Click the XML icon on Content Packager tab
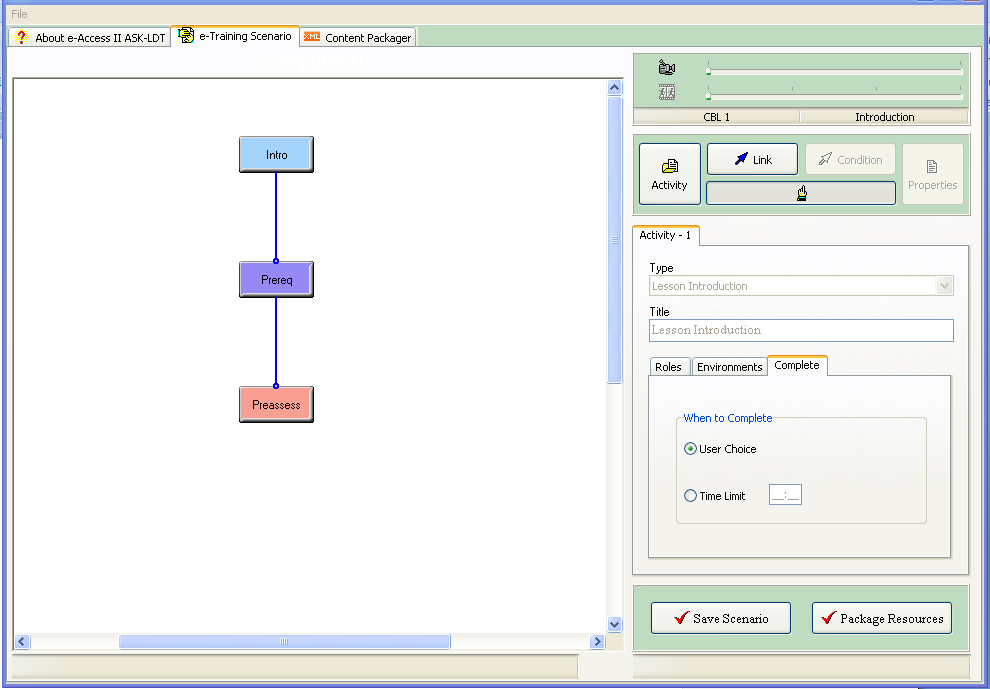This screenshot has width=990, height=689. (x=311, y=37)
